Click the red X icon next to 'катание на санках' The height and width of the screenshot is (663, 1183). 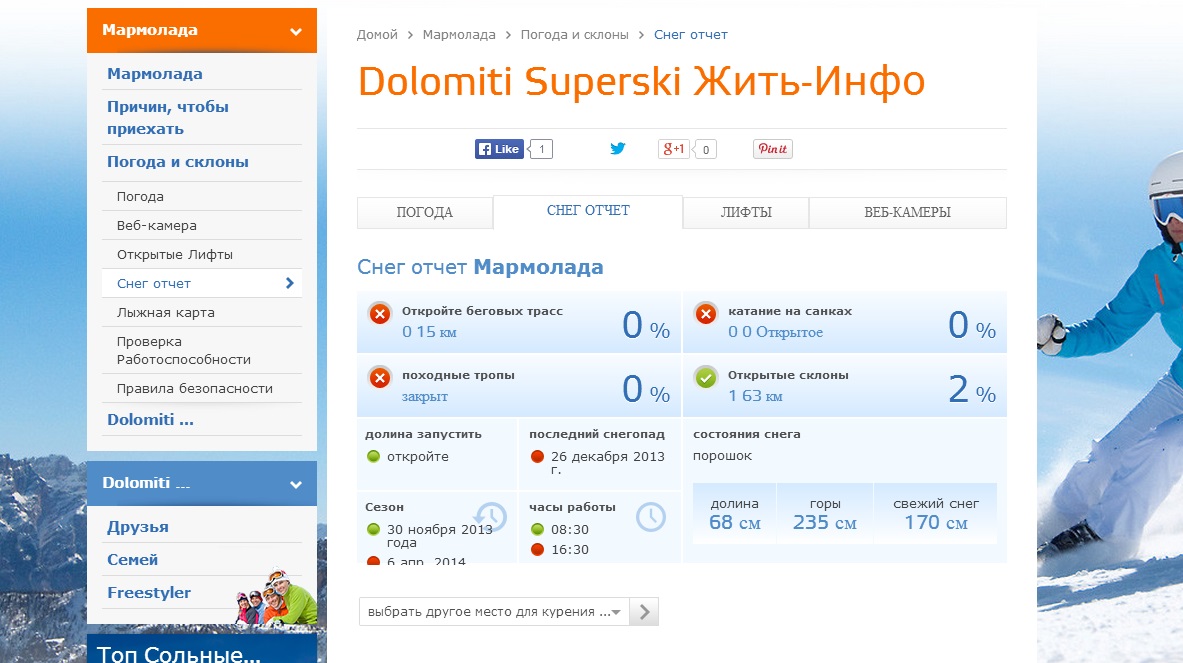706,314
